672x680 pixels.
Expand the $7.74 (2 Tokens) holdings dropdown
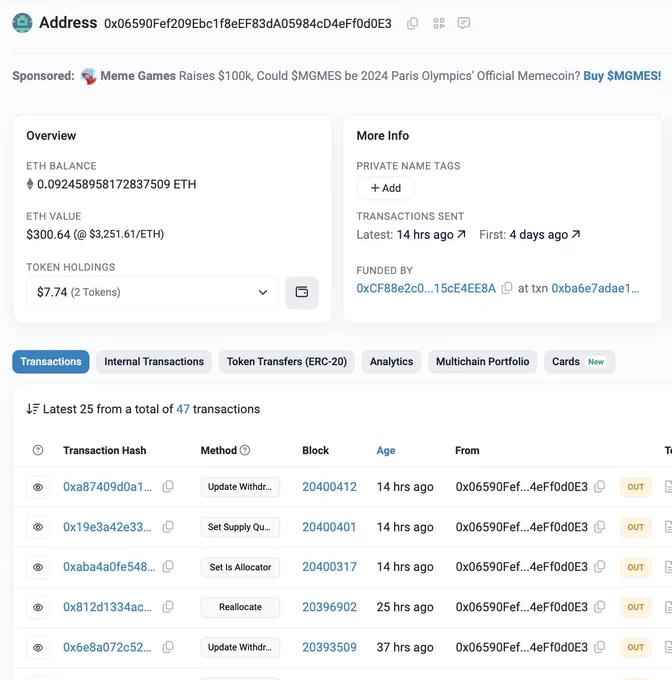coord(152,292)
